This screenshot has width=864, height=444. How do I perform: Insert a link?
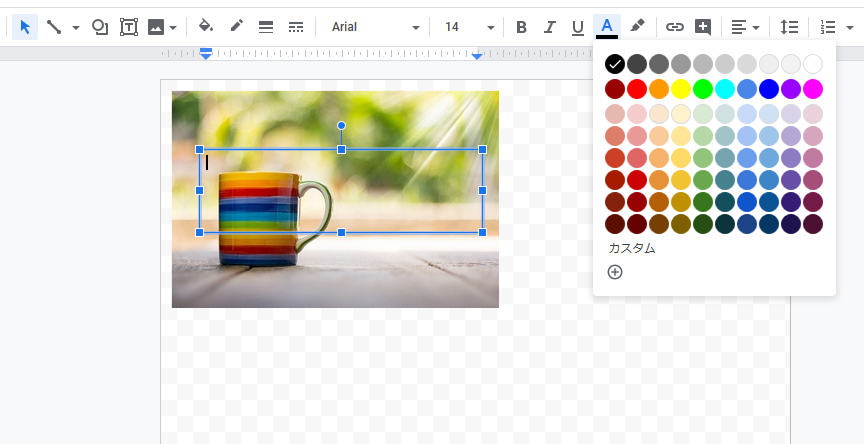tap(674, 27)
